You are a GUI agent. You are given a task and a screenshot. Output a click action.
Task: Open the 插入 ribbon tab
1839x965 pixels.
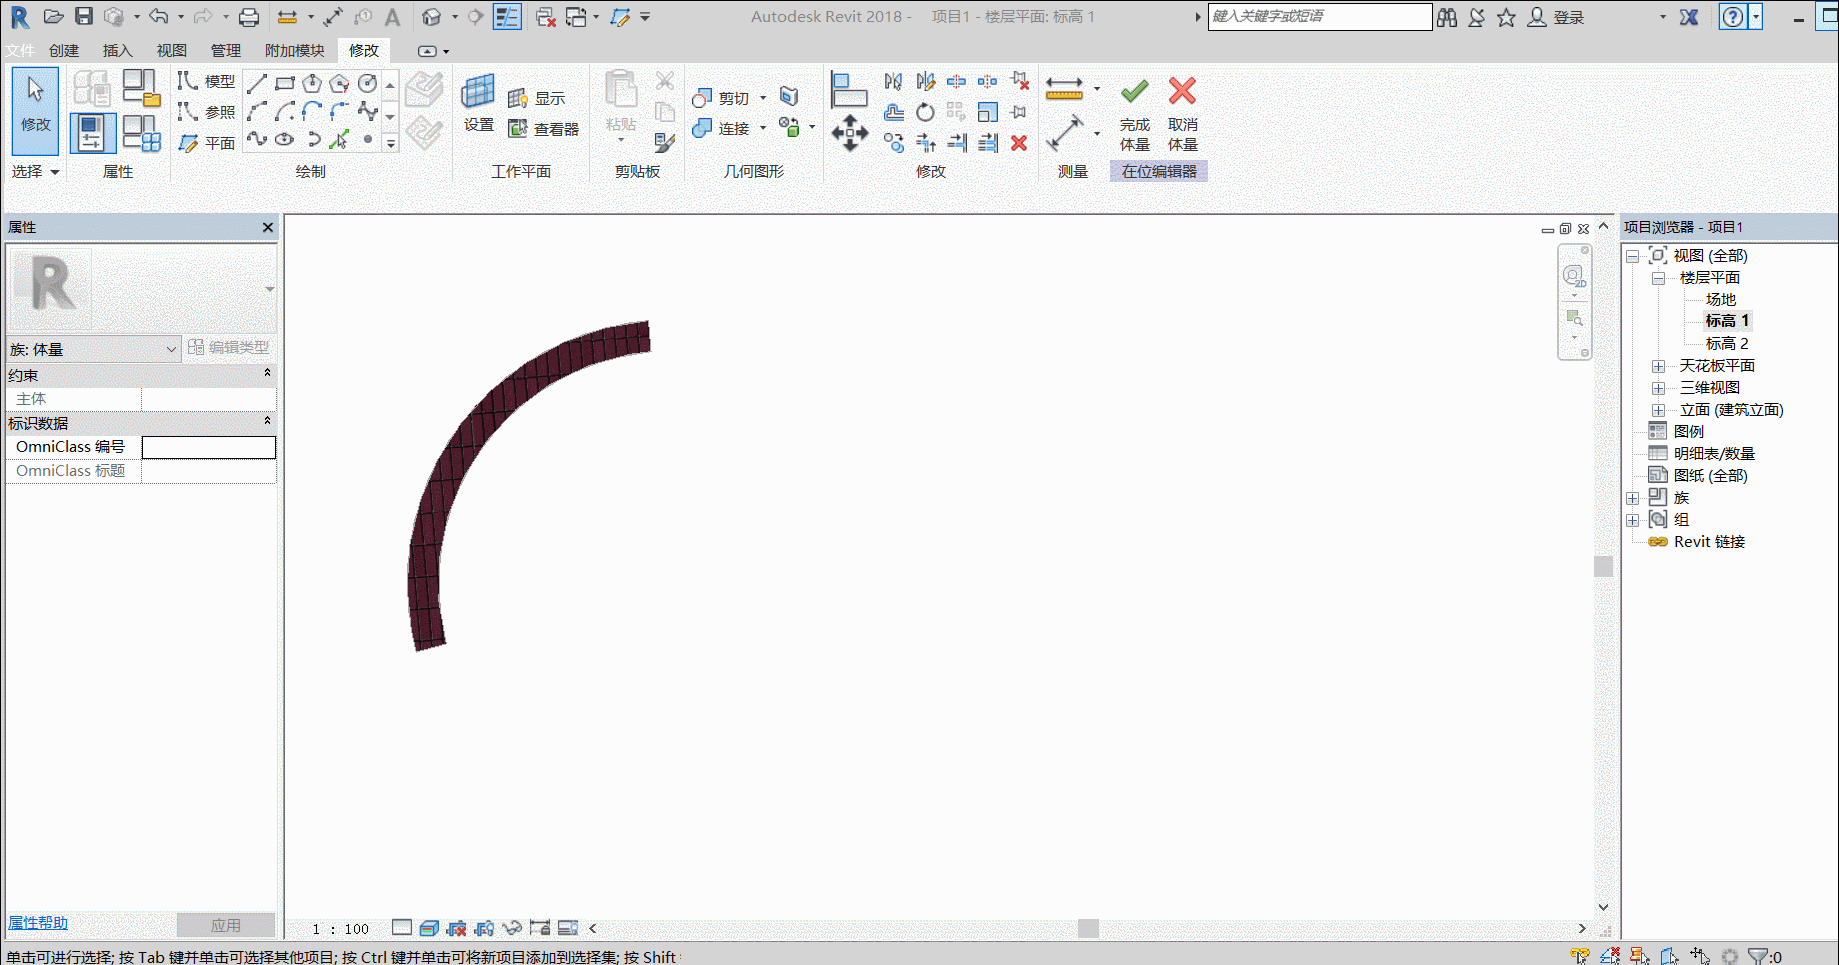coord(117,50)
